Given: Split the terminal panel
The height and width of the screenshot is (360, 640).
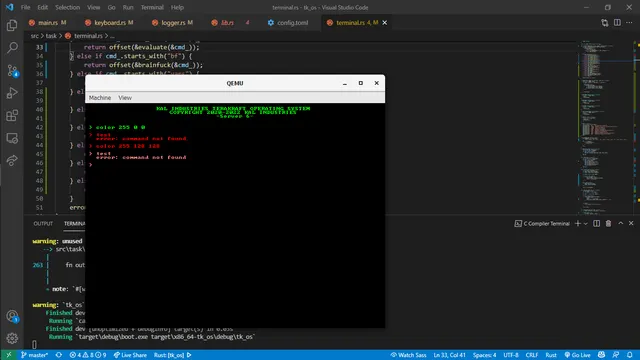Looking at the screenshot, I should coord(596,223).
